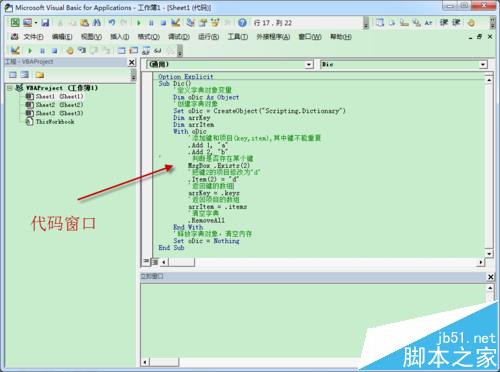Click the Reset icon in standard toolbar
The height and width of the screenshot is (372, 500).
[163, 23]
